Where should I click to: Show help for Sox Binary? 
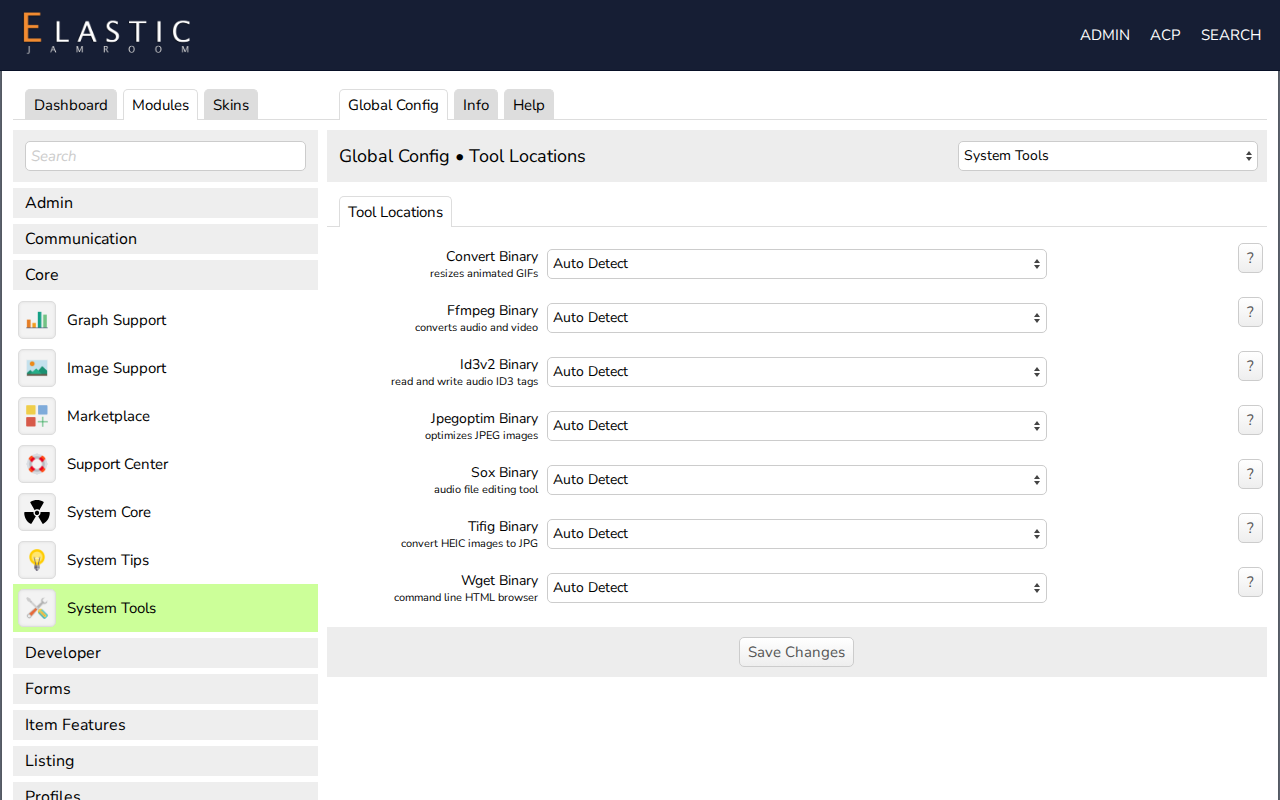[x=1250, y=474]
